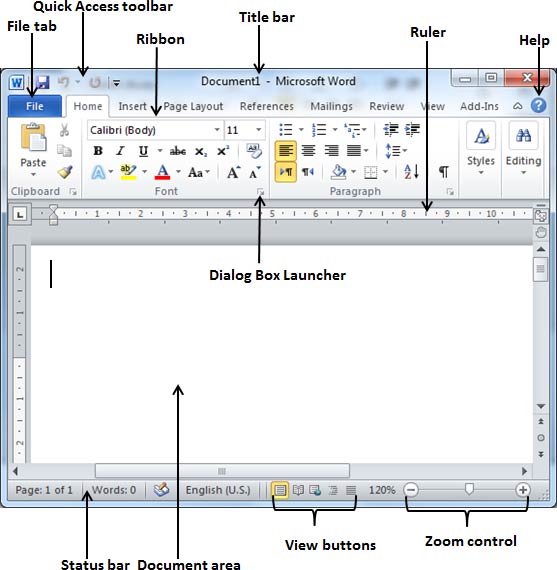557x570 pixels.
Task: Open the Page Layout tab
Action: (193, 106)
